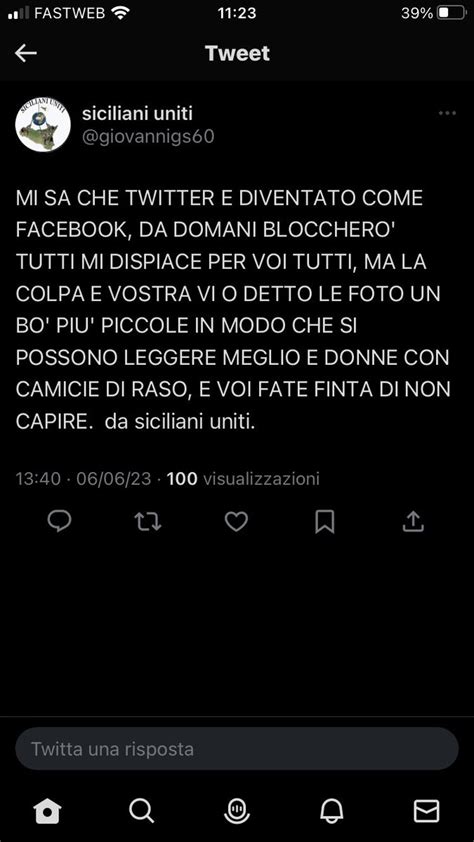Reply with the speech bubble icon
The height and width of the screenshot is (842, 474).
pyautogui.click(x=59, y=521)
